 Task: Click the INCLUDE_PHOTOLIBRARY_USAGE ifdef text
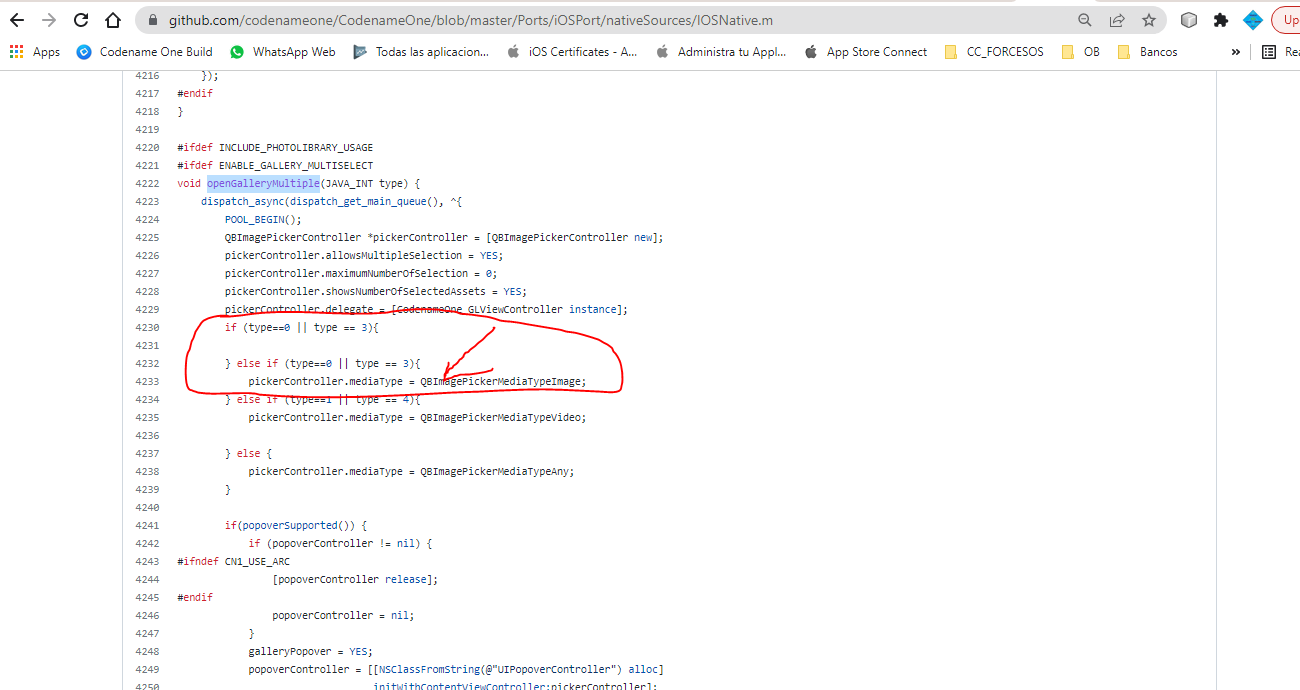(296, 147)
